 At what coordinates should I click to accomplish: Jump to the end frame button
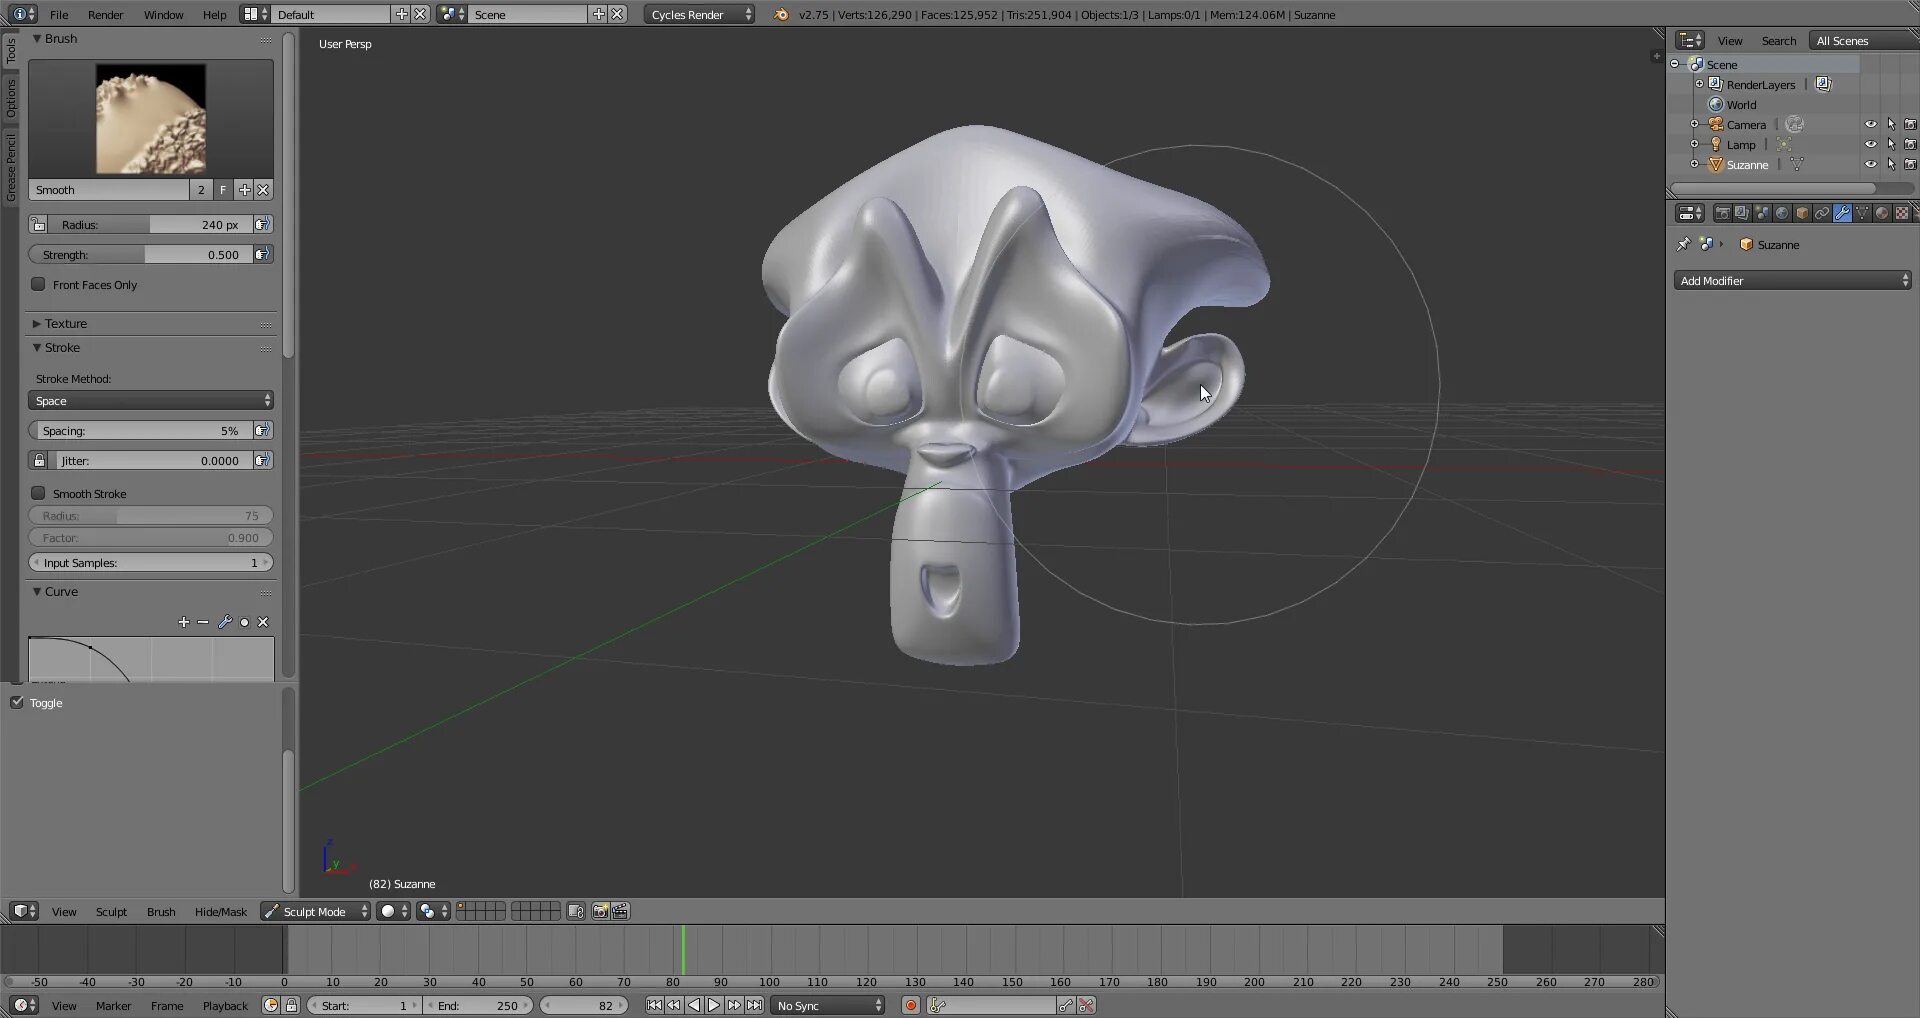click(x=754, y=1005)
